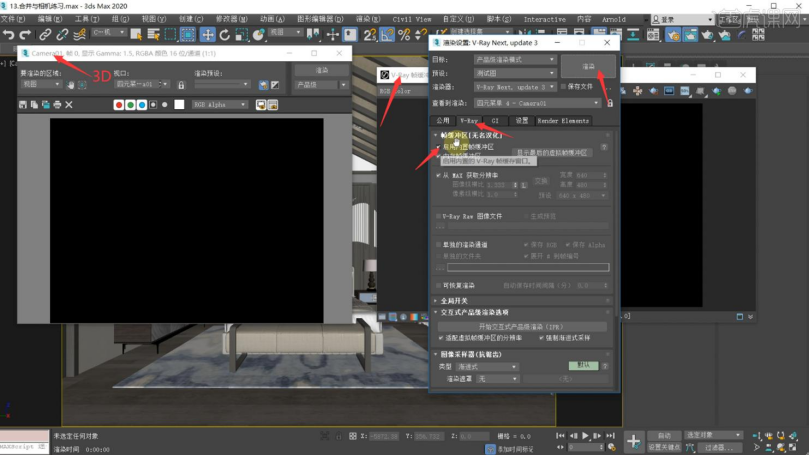Open image sampler type dropdown
Image resolution: width=809 pixels, height=455 pixels.
pos(487,366)
